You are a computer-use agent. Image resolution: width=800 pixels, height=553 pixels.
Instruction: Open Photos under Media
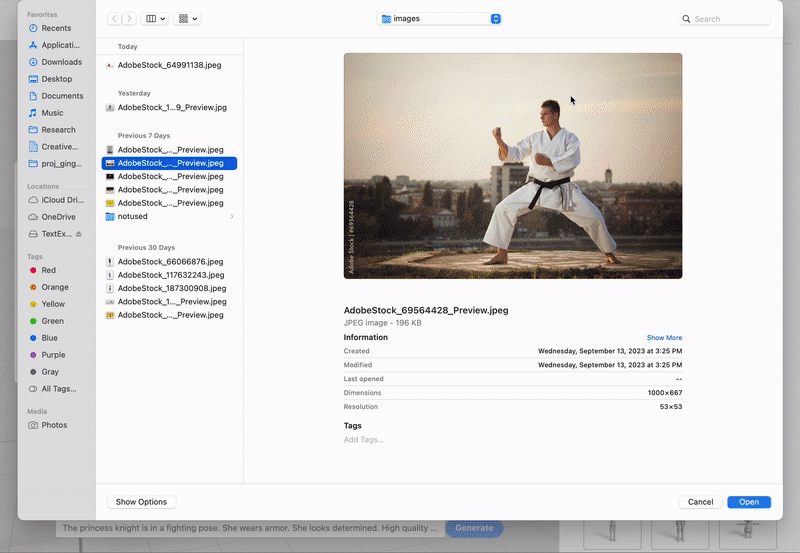click(x=54, y=425)
